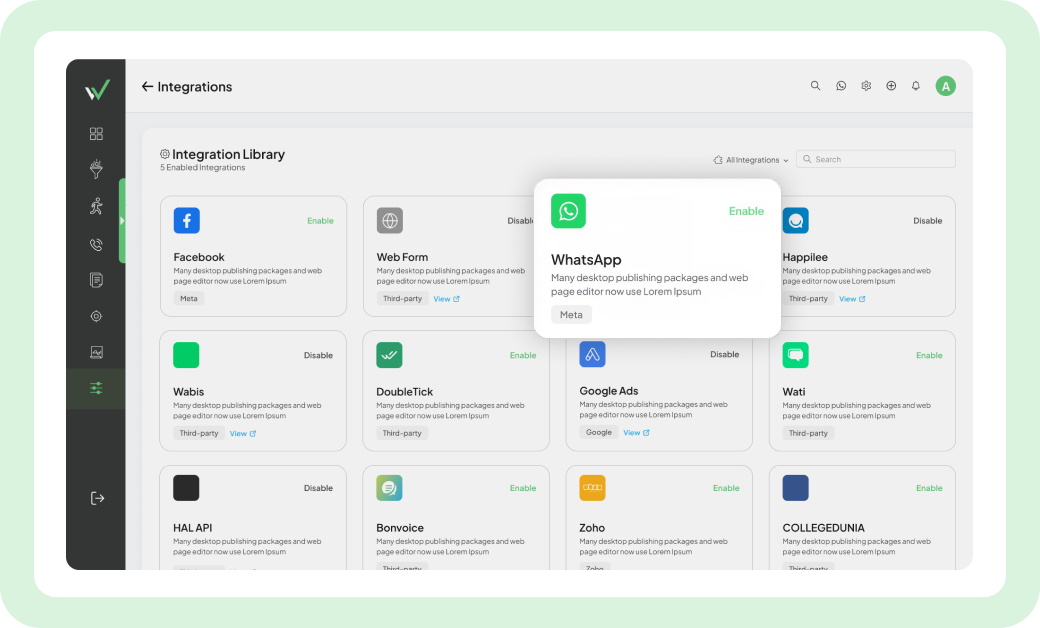Open reports chart icon in sidebar
1040x628 pixels.
pyautogui.click(x=96, y=352)
